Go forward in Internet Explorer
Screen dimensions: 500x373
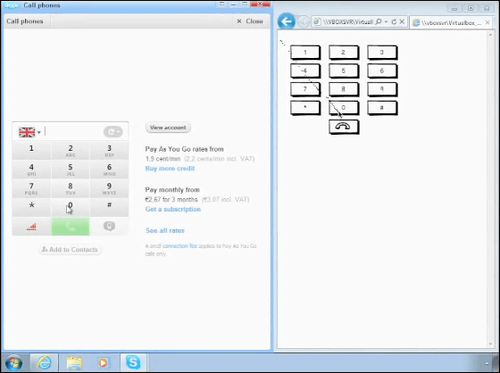pos(303,22)
